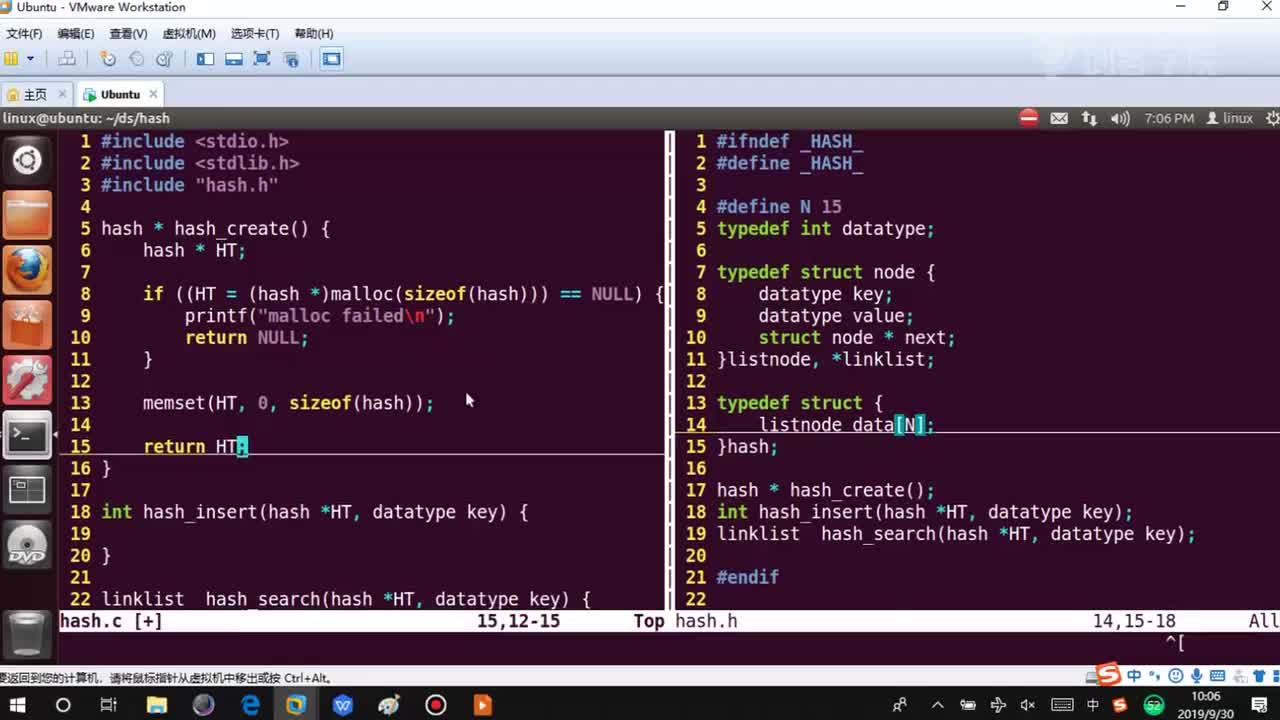The height and width of the screenshot is (720, 1280).
Task: Open the touch keyboard tray icon
Action: coord(1062,705)
